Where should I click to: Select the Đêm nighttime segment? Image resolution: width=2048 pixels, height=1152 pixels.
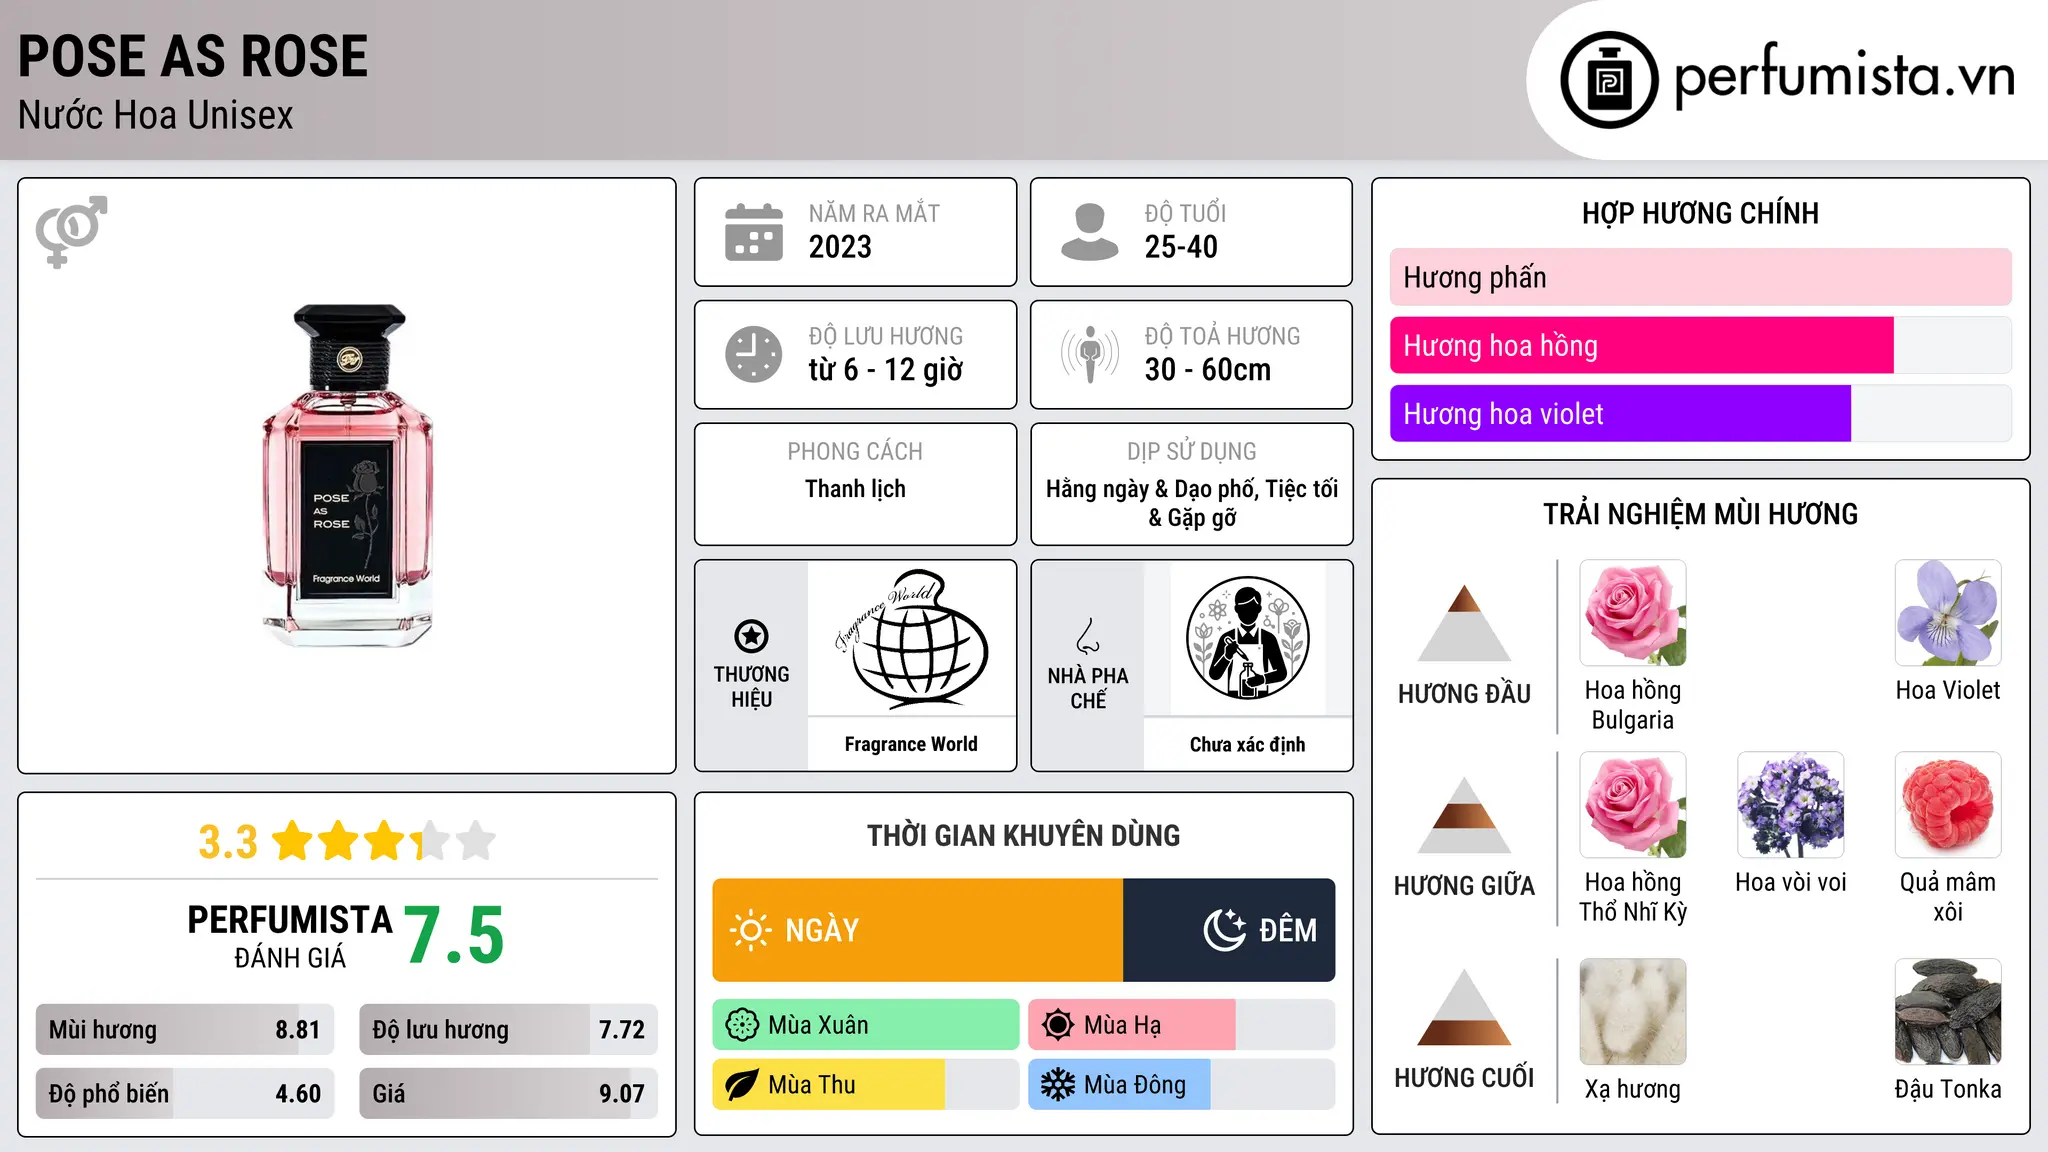tap(1229, 930)
